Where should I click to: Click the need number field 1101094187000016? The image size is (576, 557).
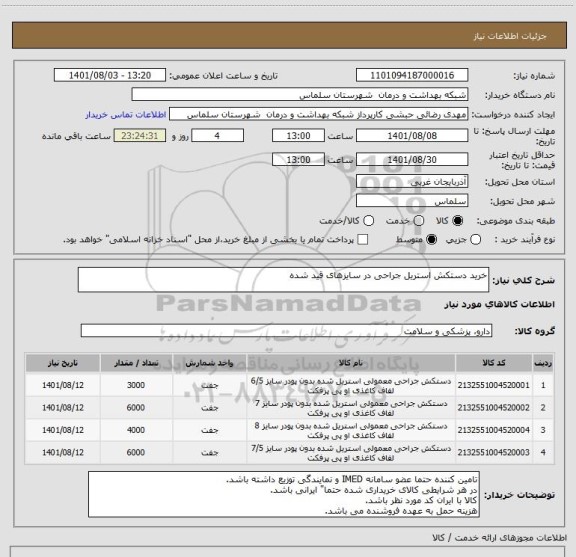coord(412,75)
